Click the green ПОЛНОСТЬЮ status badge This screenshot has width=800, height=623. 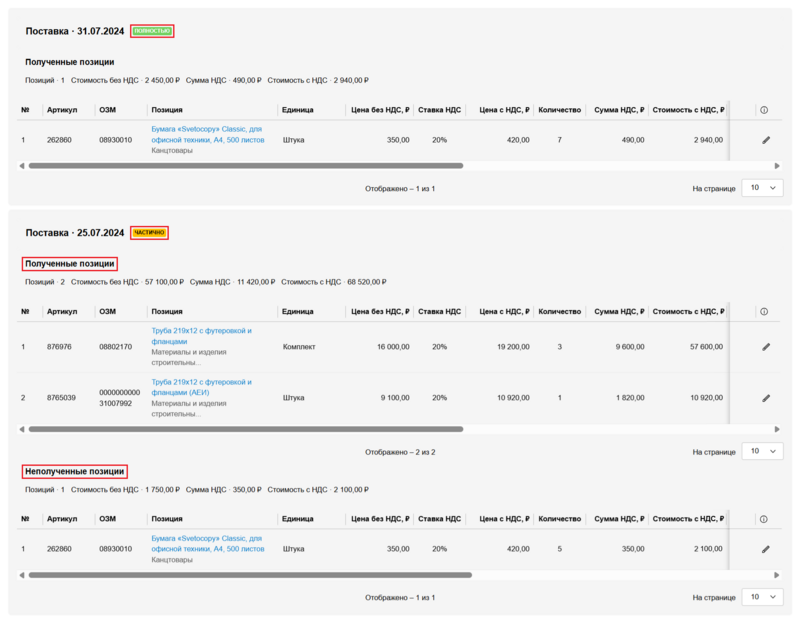tap(152, 31)
